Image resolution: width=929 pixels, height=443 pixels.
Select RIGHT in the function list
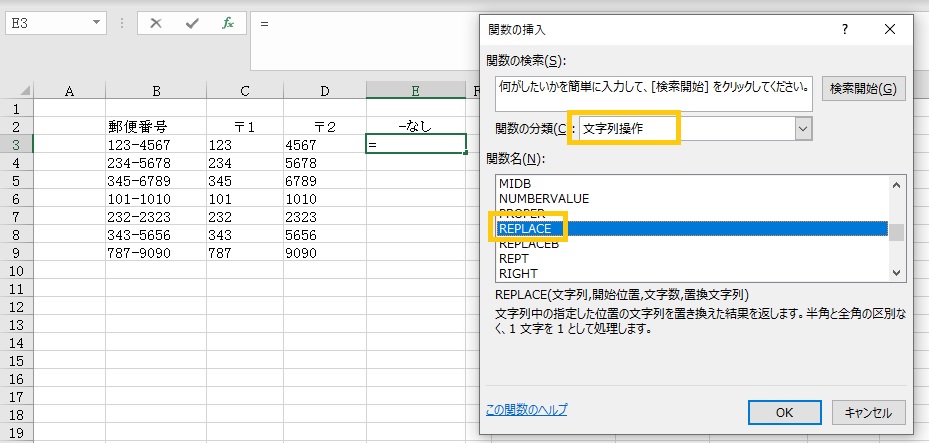(518, 273)
